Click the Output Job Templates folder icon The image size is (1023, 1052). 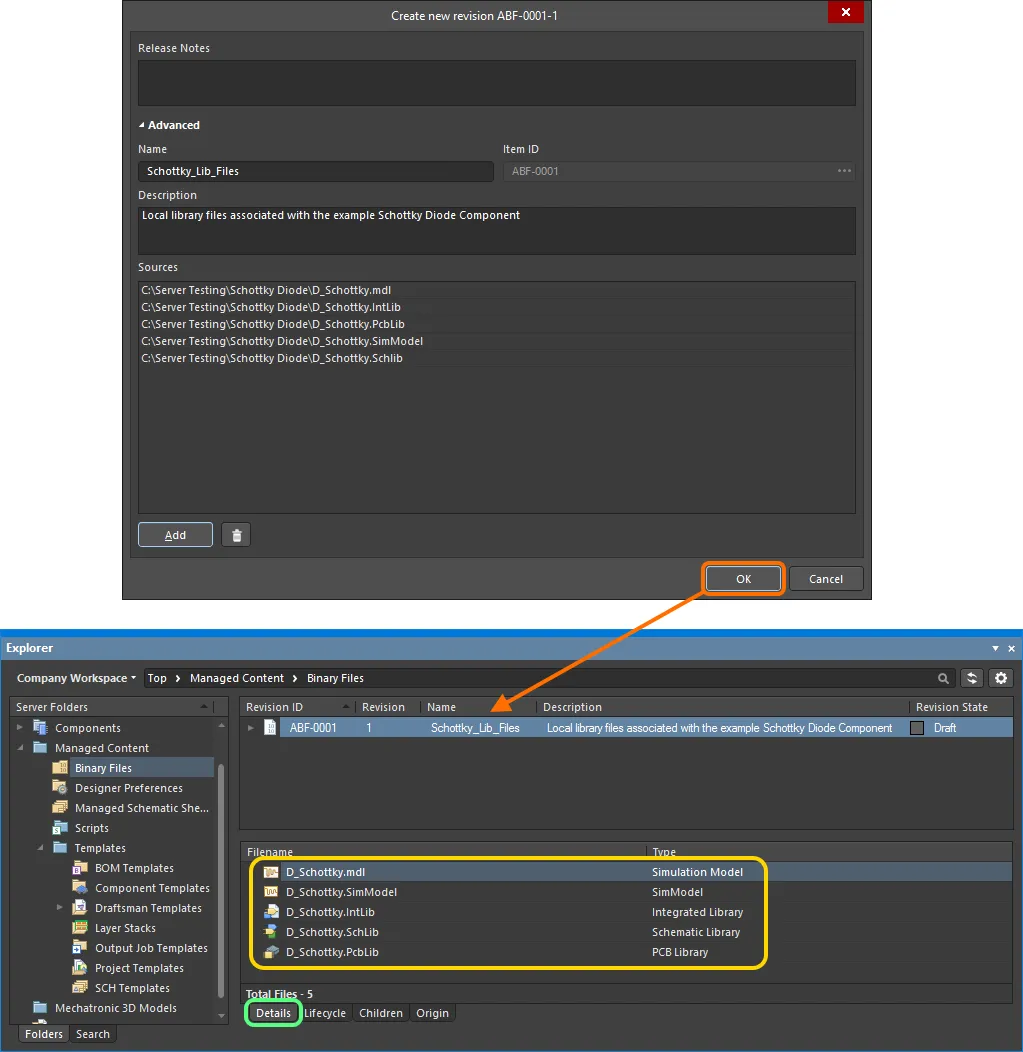[80, 948]
